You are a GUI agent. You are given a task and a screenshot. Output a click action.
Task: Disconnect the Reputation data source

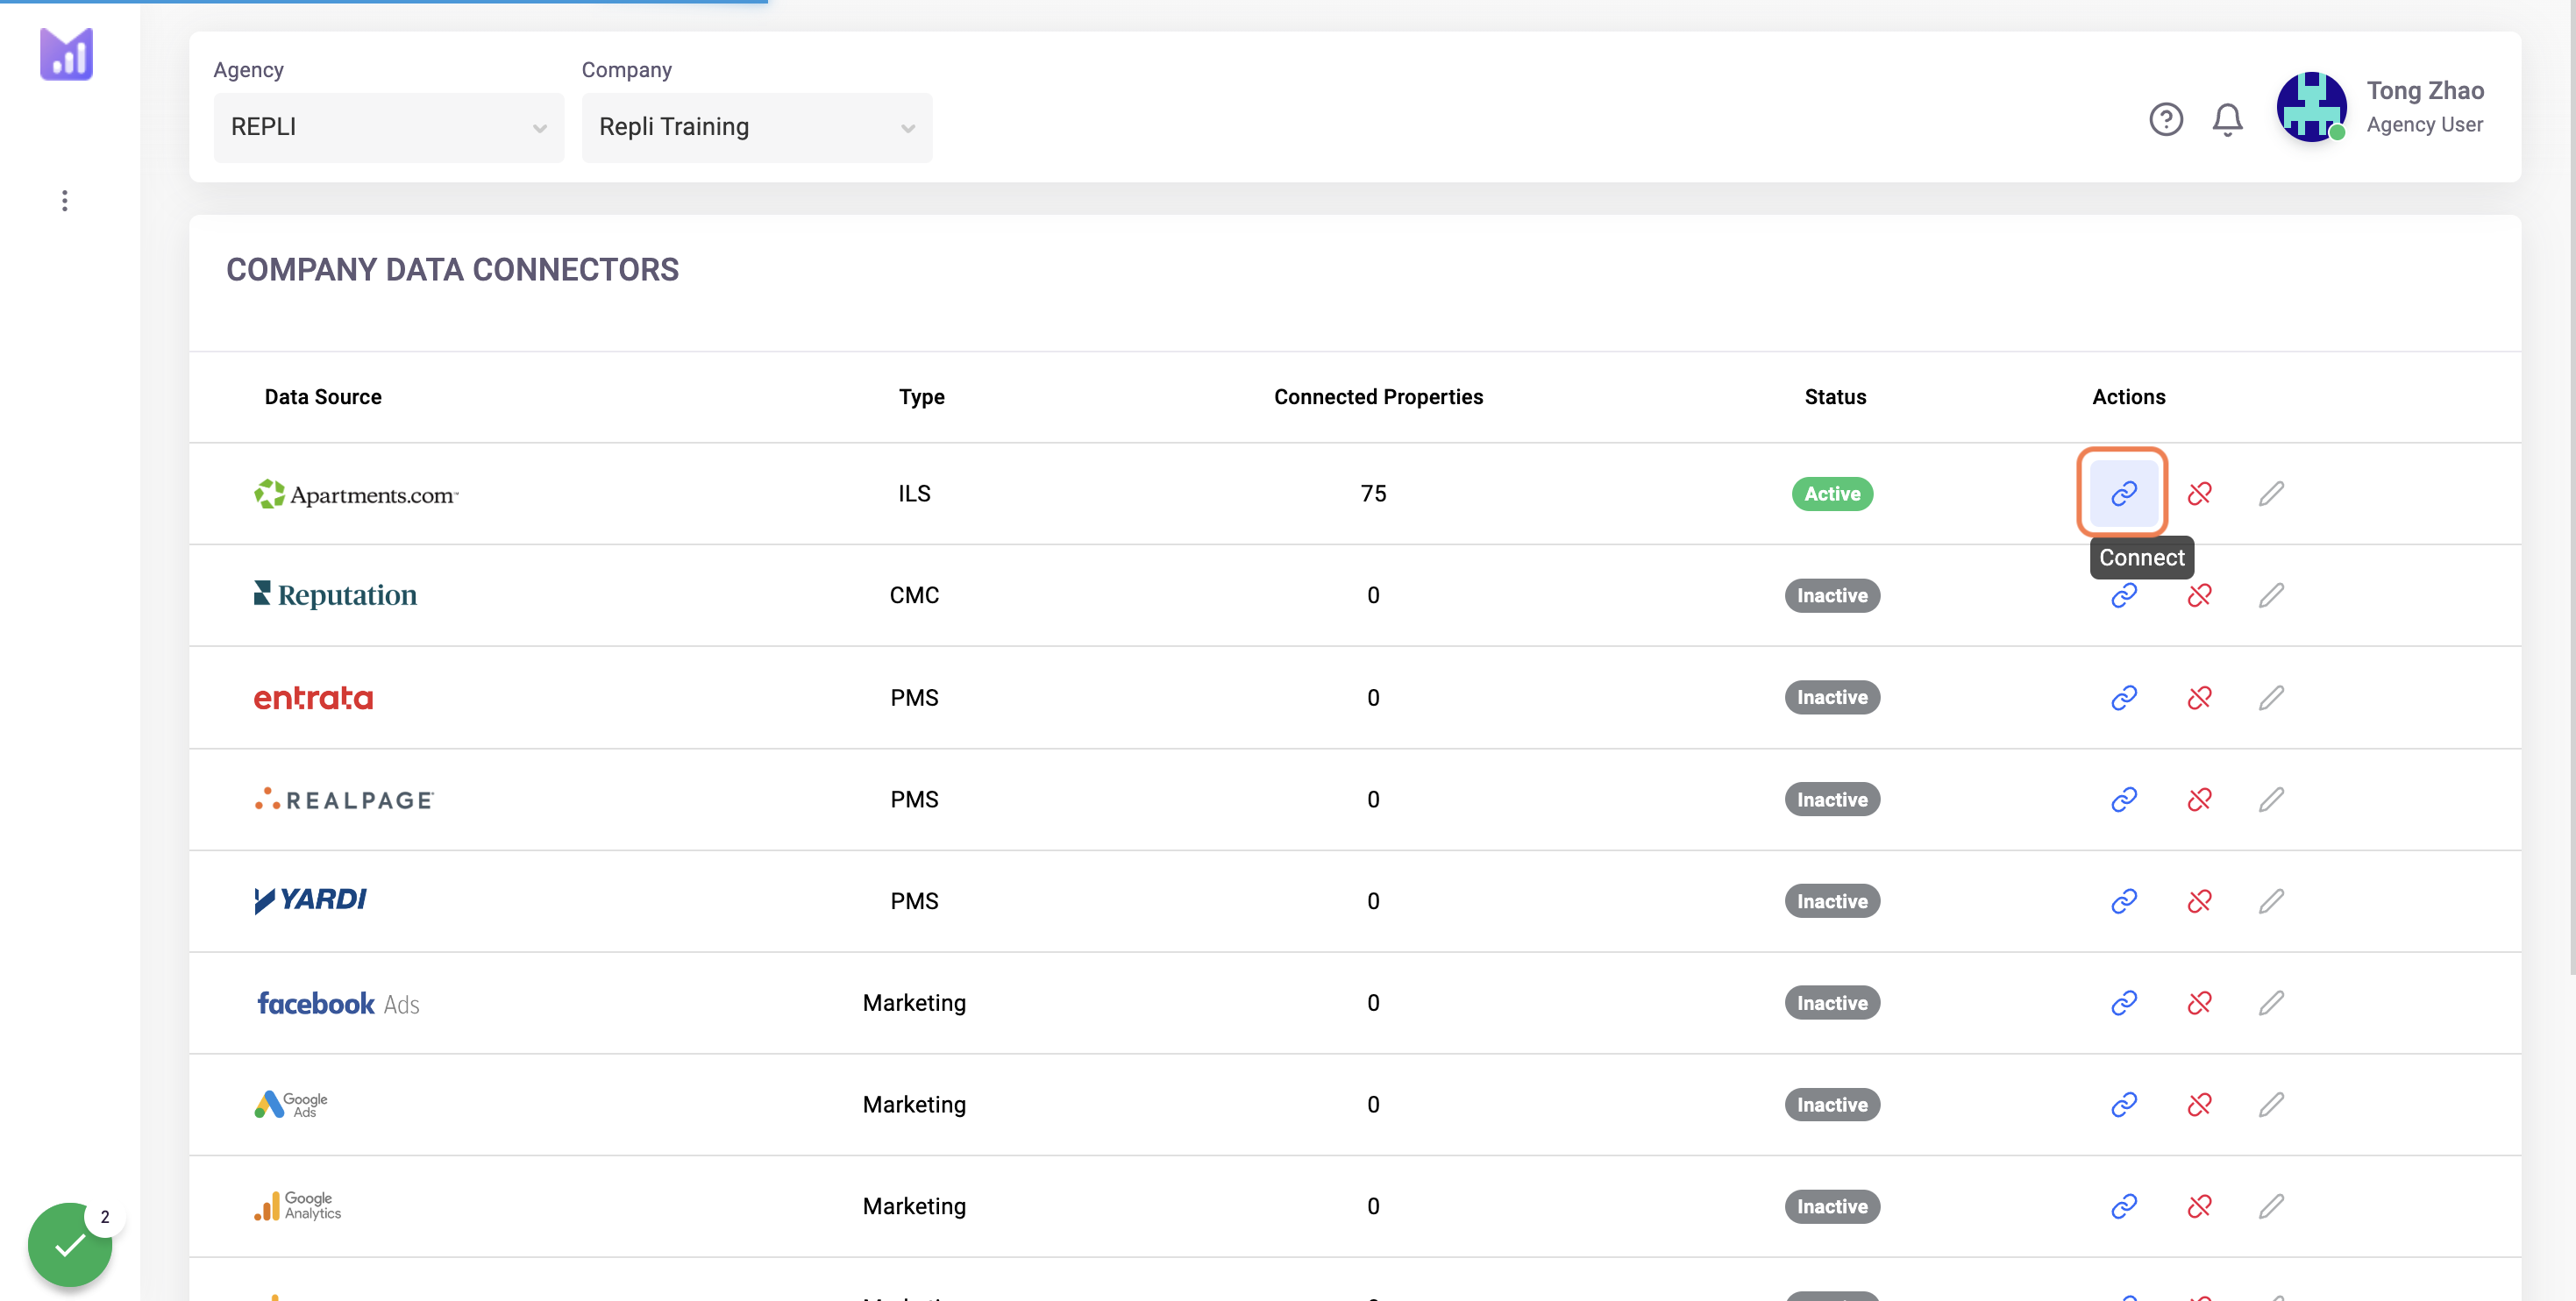pos(2199,596)
